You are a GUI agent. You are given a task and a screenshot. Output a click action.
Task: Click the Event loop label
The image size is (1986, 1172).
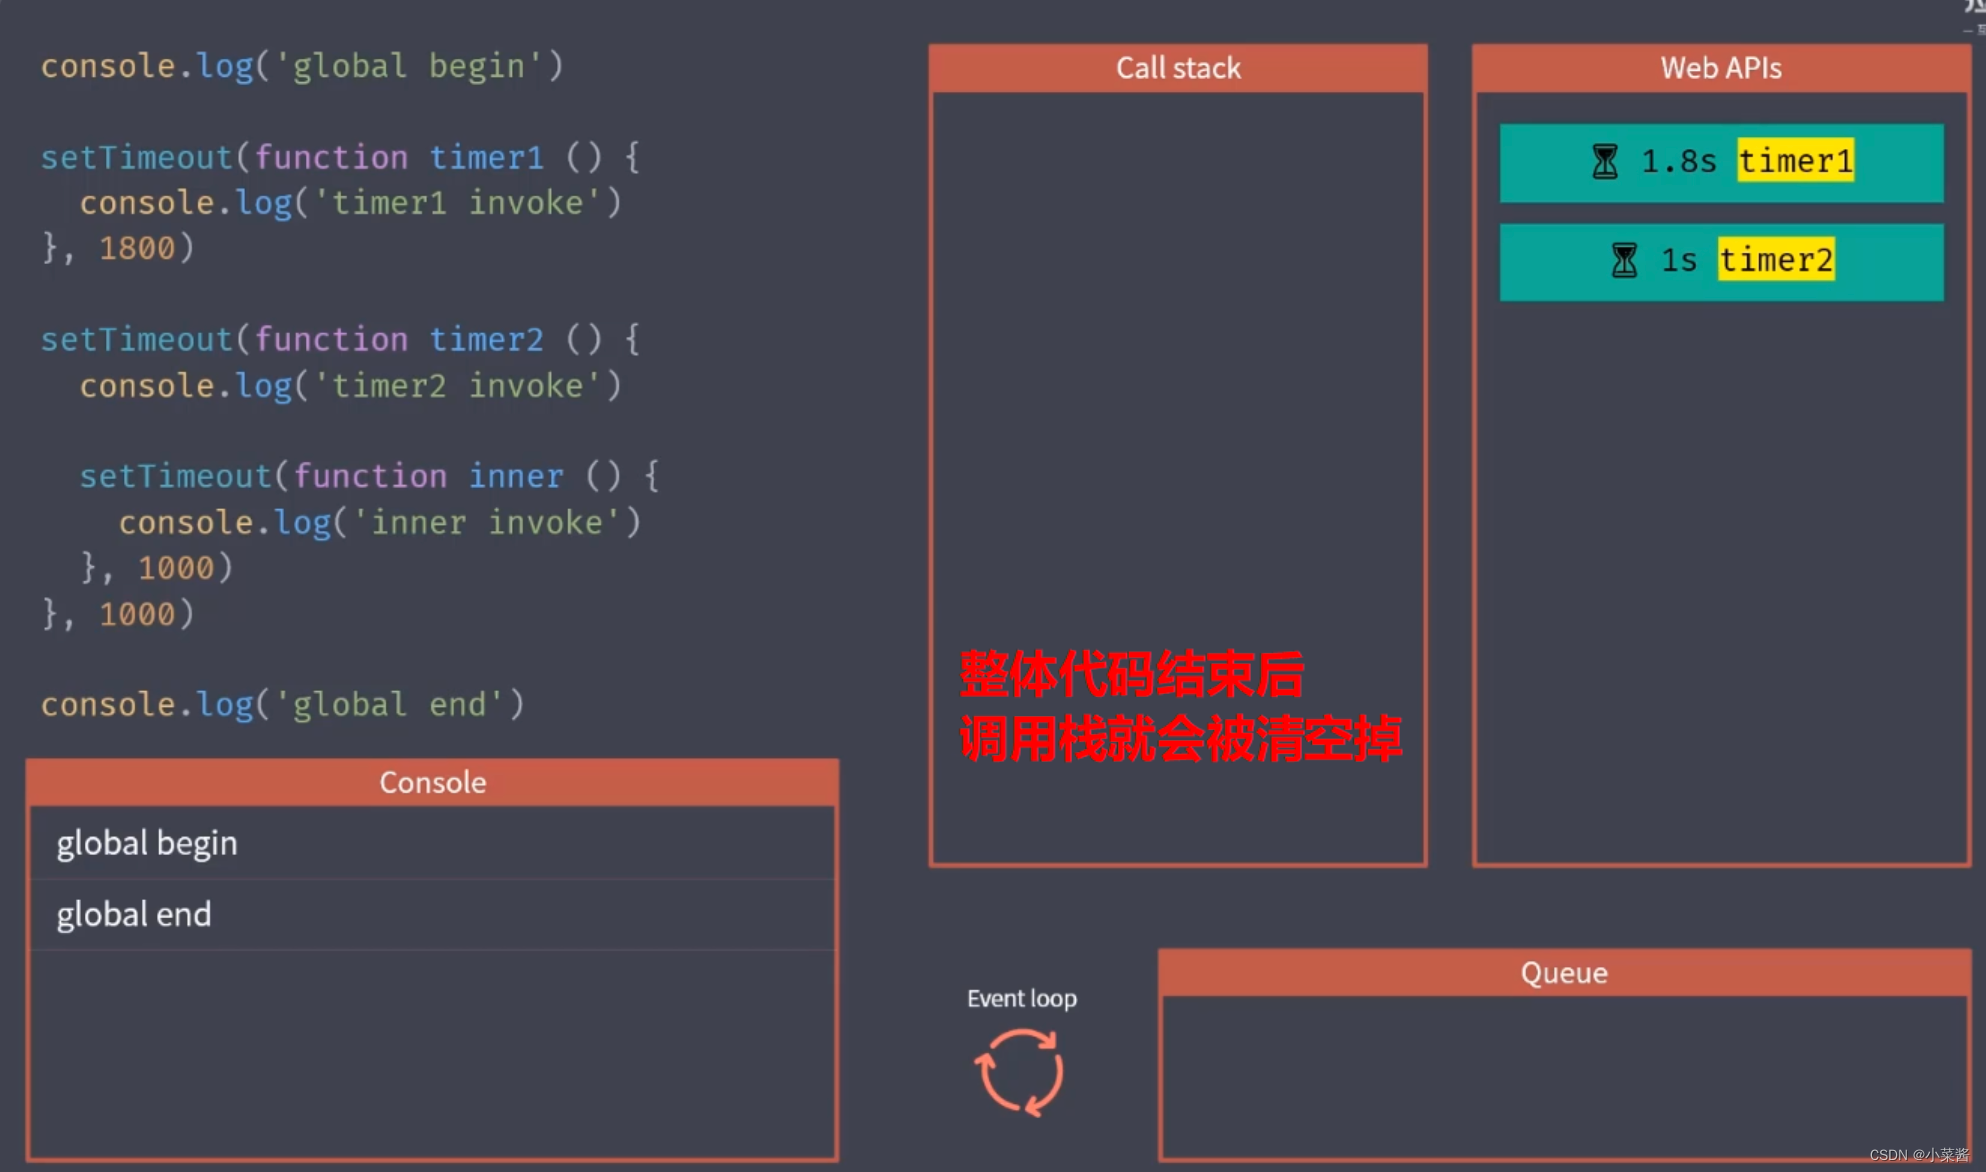[1021, 998]
